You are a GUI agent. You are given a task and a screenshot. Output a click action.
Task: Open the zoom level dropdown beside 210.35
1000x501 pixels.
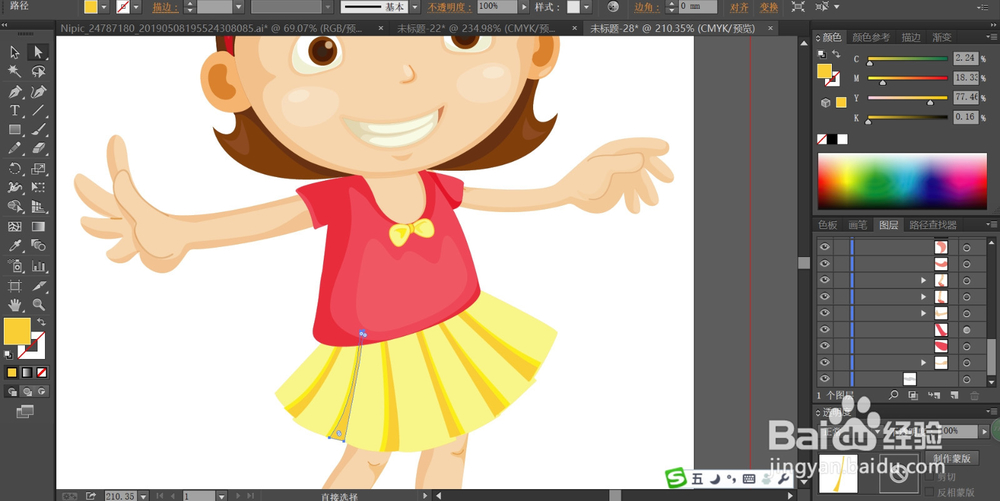pos(143,496)
